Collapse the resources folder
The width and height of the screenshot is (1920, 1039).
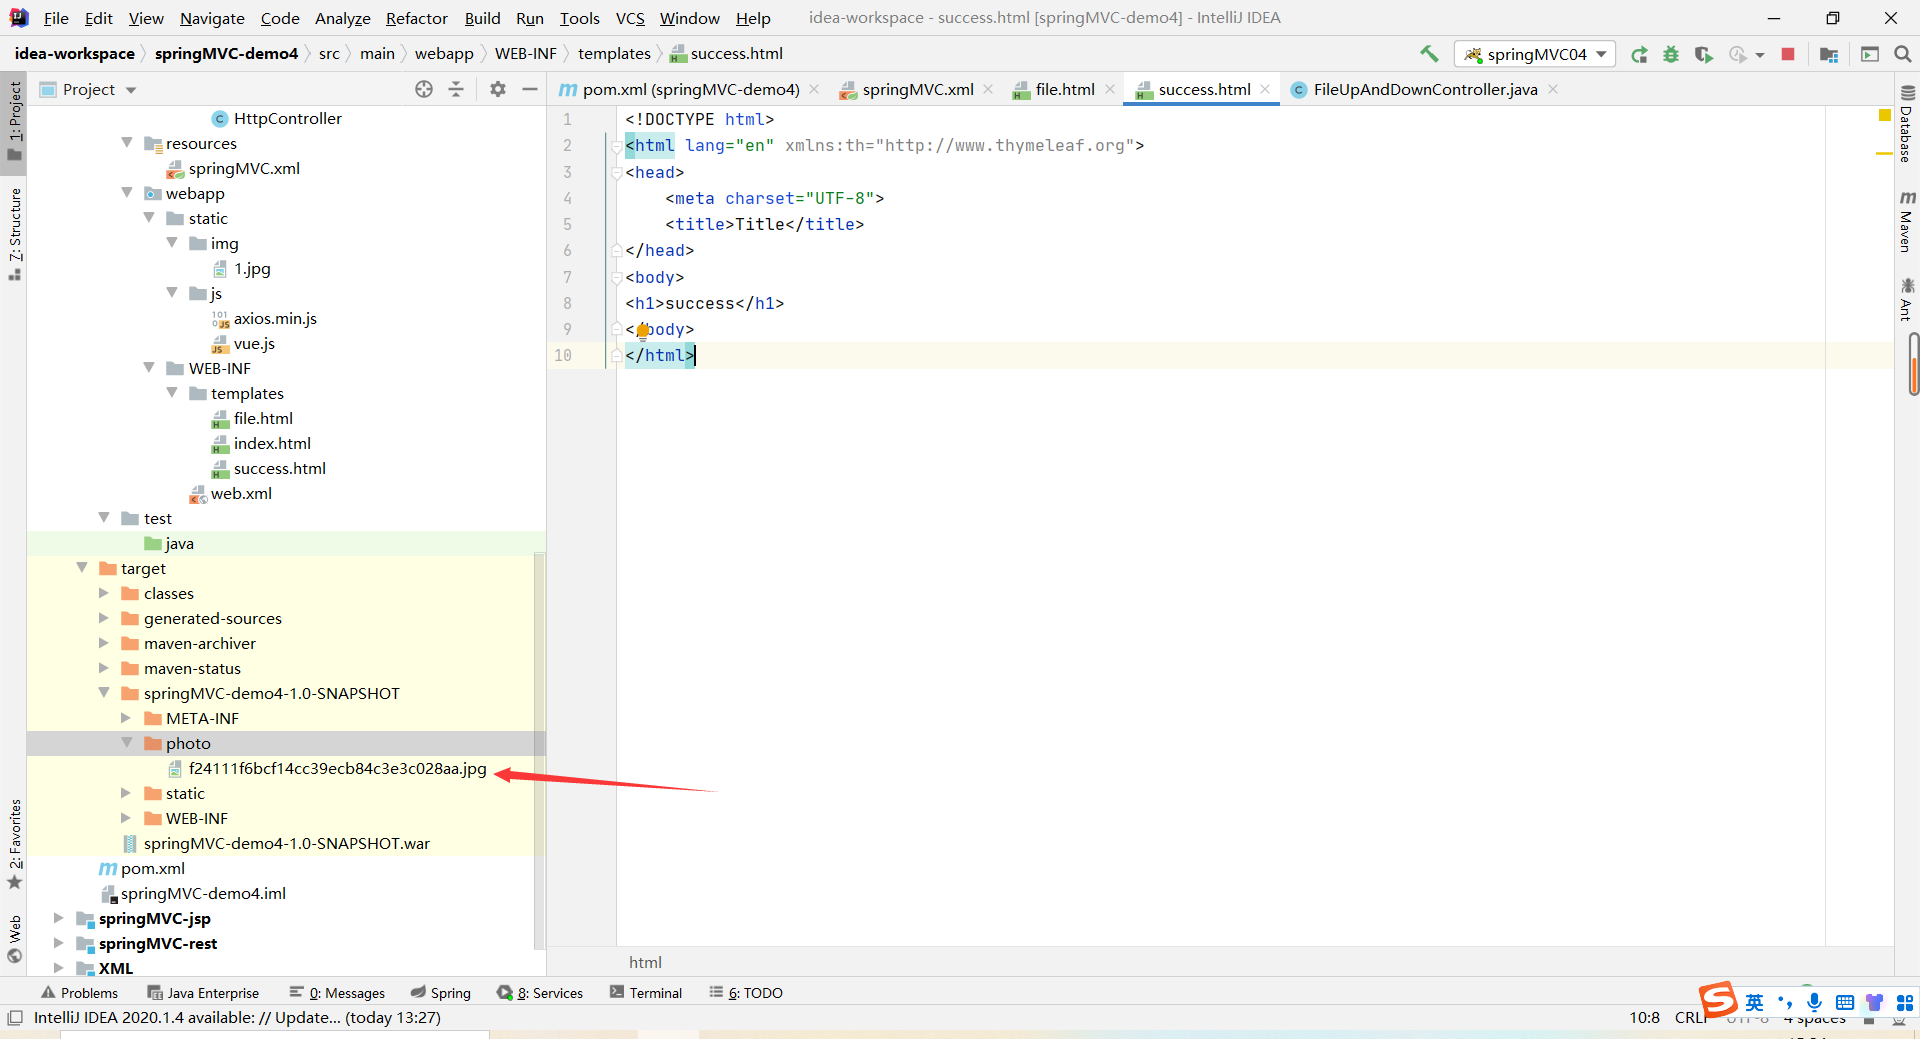[x=127, y=143]
